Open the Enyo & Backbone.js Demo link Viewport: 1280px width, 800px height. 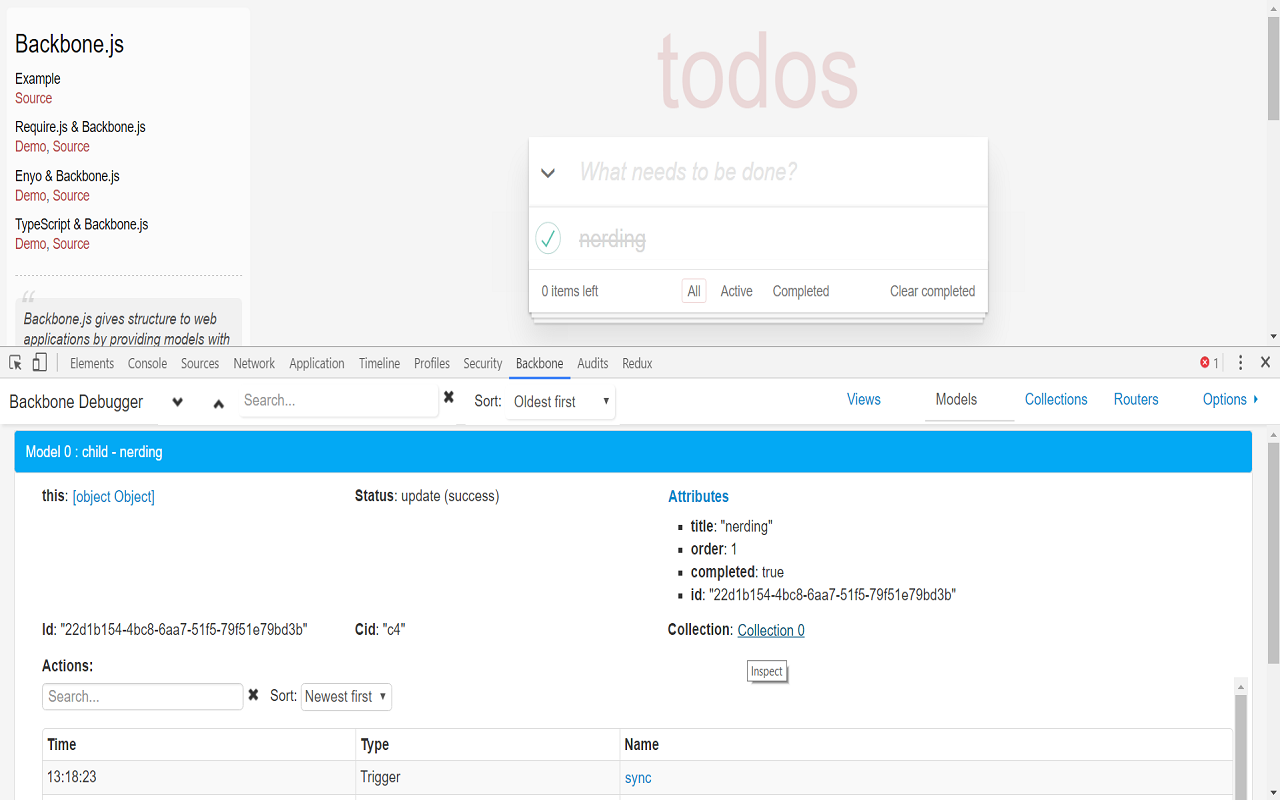30,195
